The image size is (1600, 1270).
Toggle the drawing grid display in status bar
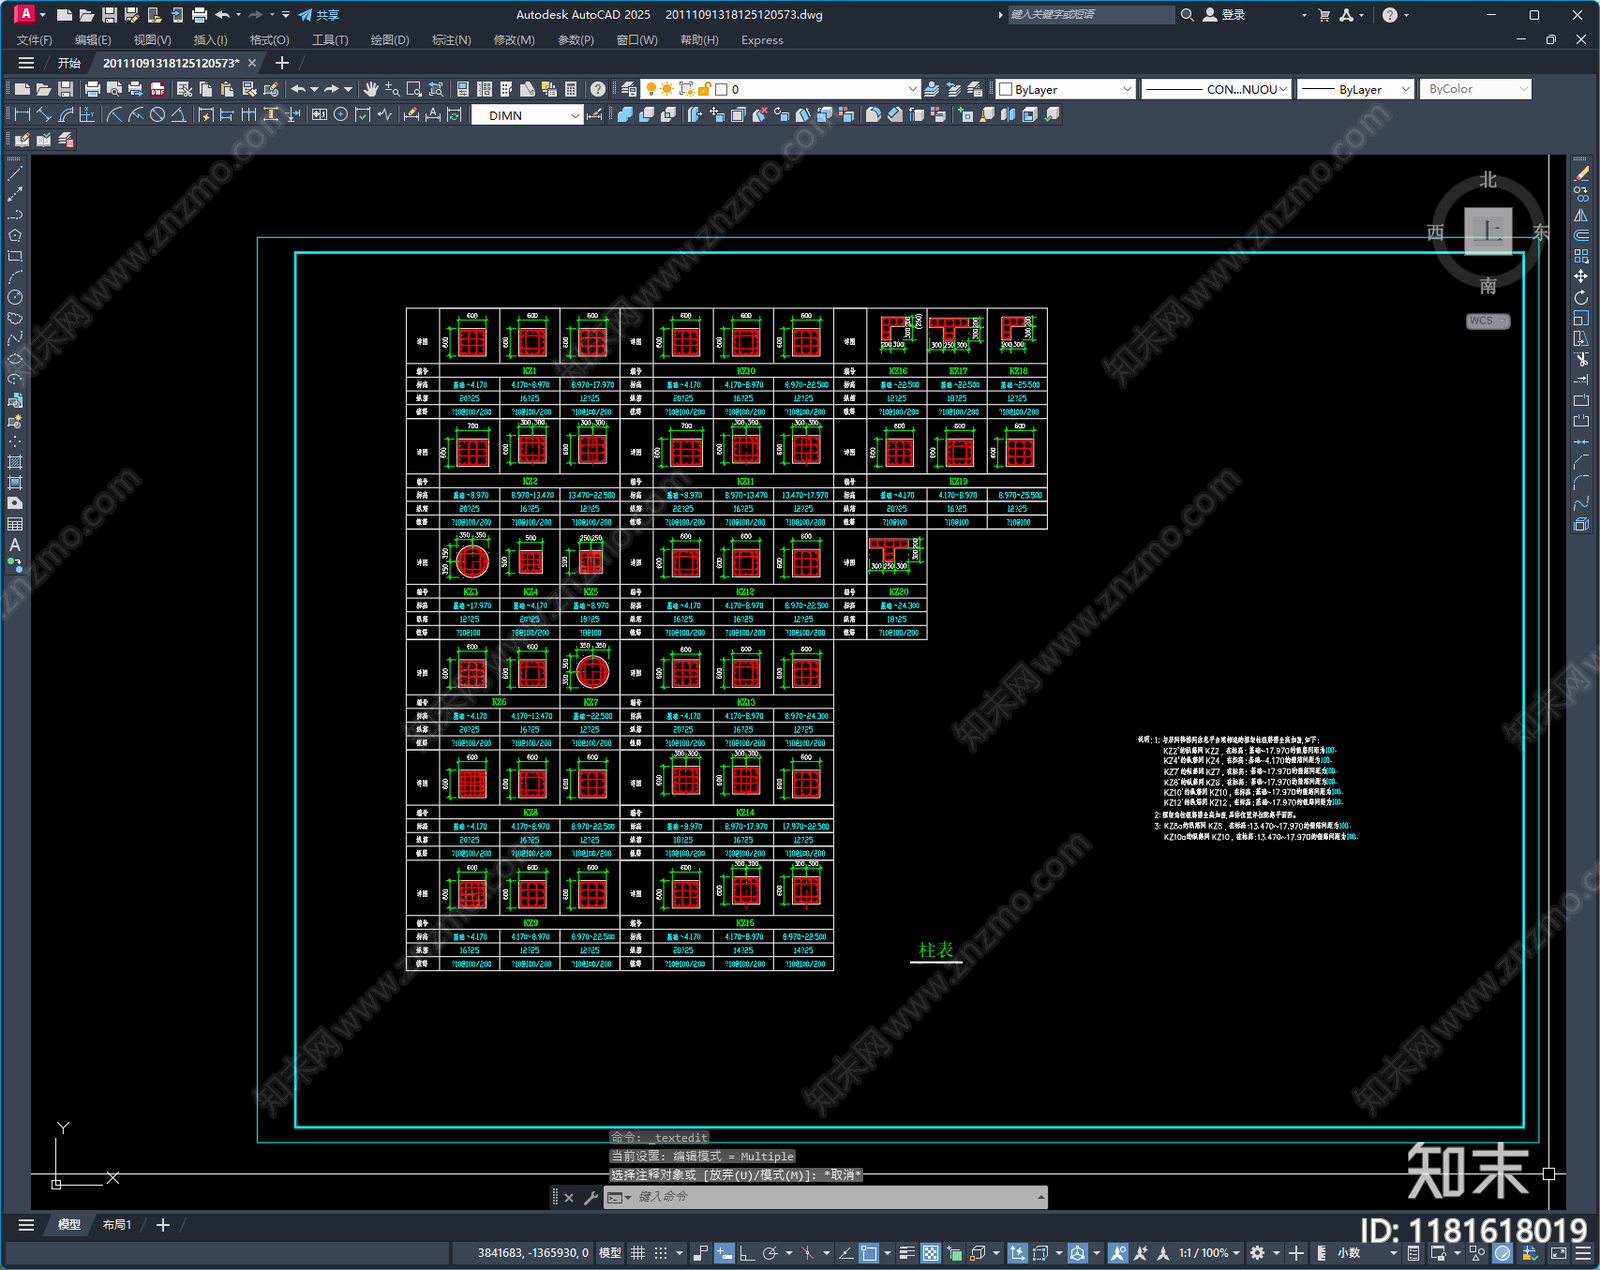(637, 1253)
